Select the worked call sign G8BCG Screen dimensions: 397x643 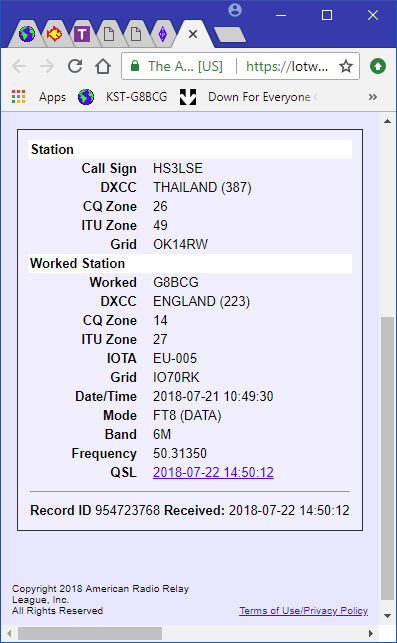coord(176,282)
